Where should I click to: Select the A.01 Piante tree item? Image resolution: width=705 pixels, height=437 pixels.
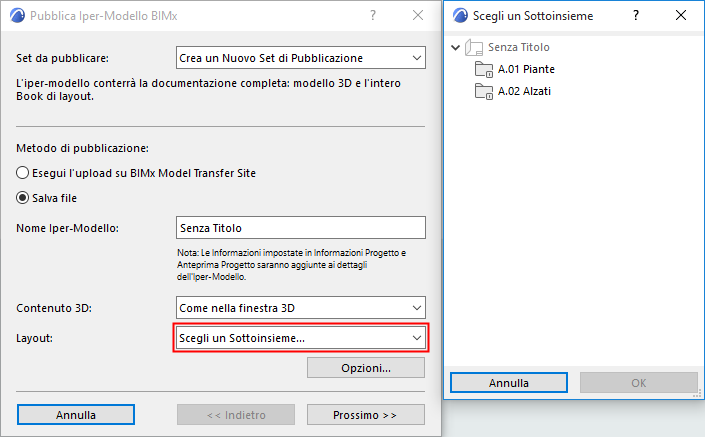coord(526,69)
